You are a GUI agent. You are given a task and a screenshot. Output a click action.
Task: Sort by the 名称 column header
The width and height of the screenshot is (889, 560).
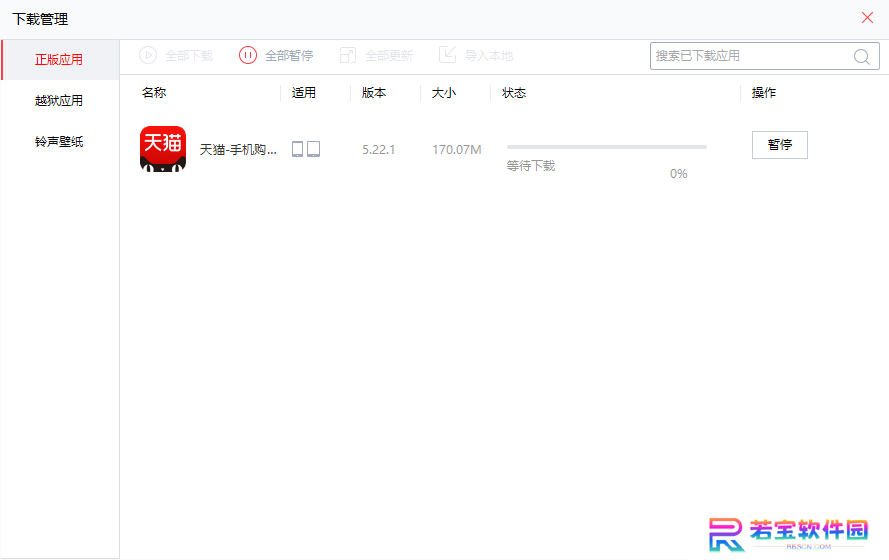(154, 92)
